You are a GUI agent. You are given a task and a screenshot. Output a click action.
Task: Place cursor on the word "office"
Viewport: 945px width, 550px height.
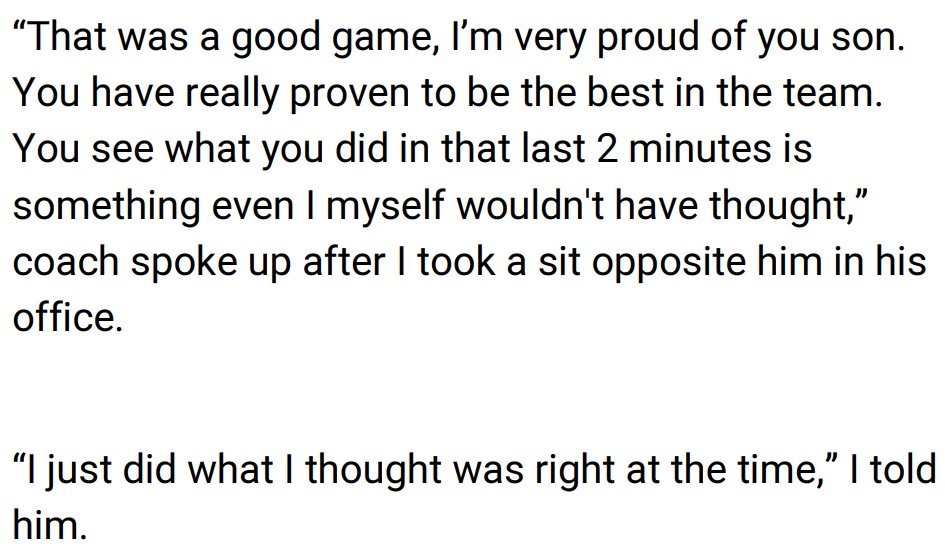pos(65,317)
